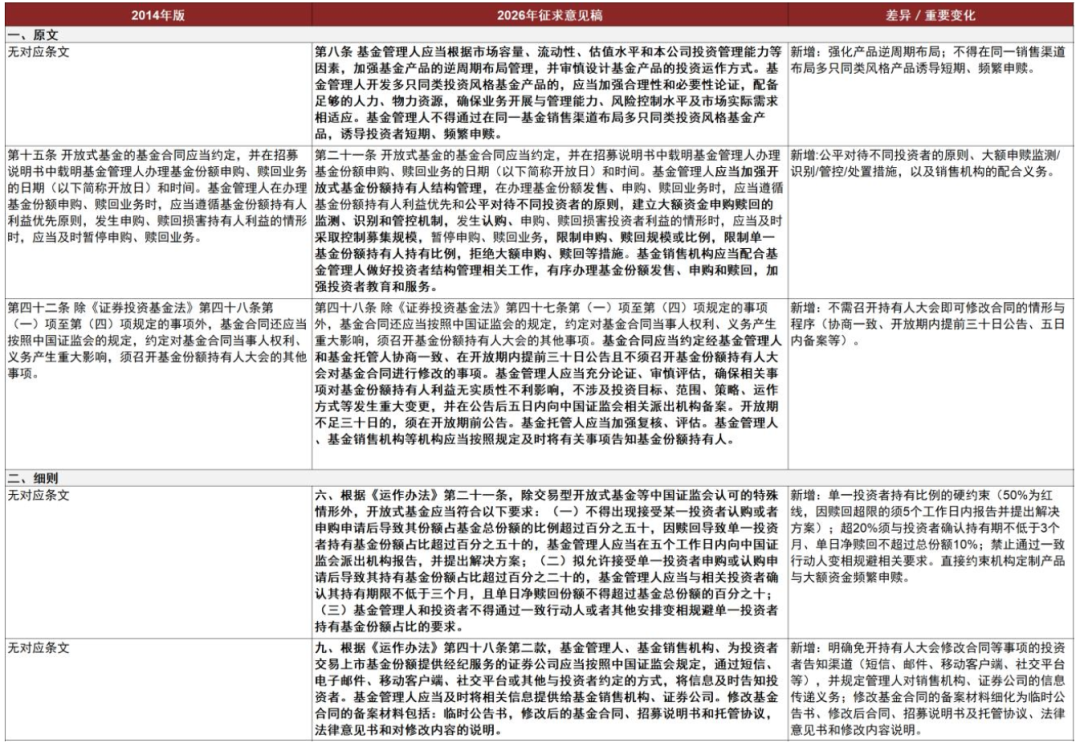1080x747 pixels.
Task: Click the cell "新增：明确免开持有人大会修改合同"
Action: tap(931, 689)
